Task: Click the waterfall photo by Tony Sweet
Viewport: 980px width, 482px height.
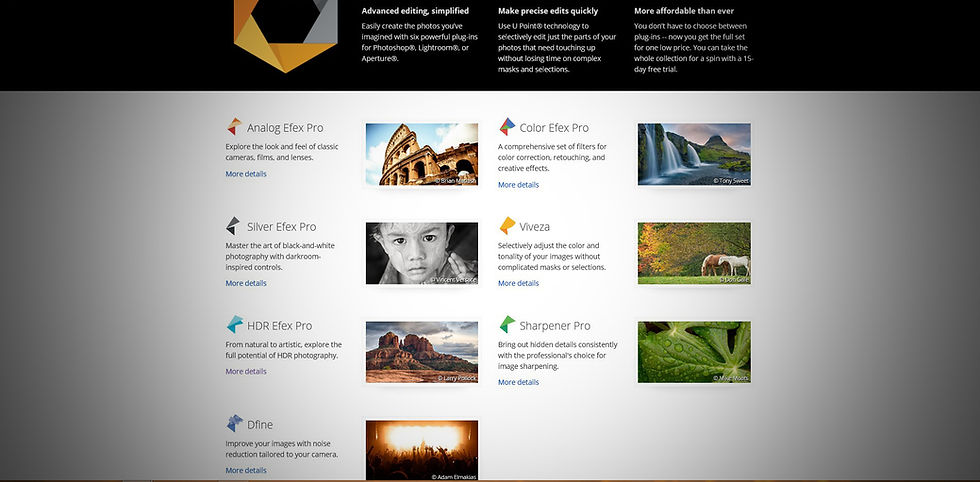Action: tap(694, 154)
